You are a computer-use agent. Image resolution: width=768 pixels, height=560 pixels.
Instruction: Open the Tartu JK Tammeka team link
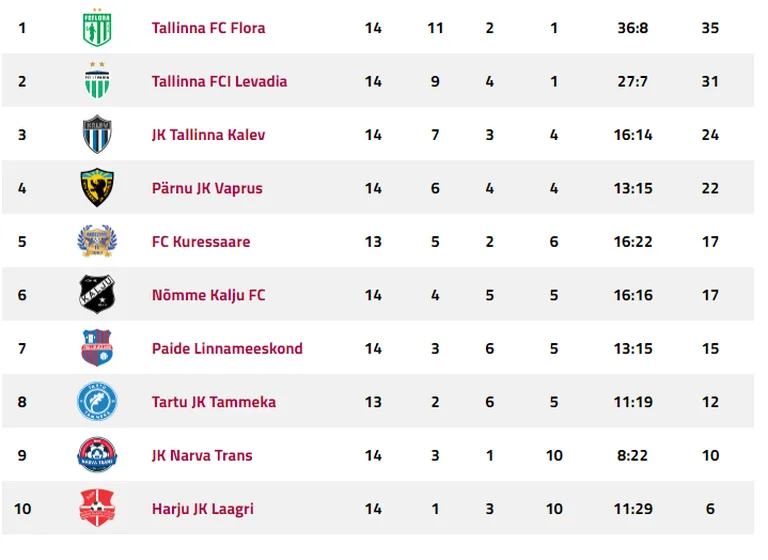tap(214, 402)
